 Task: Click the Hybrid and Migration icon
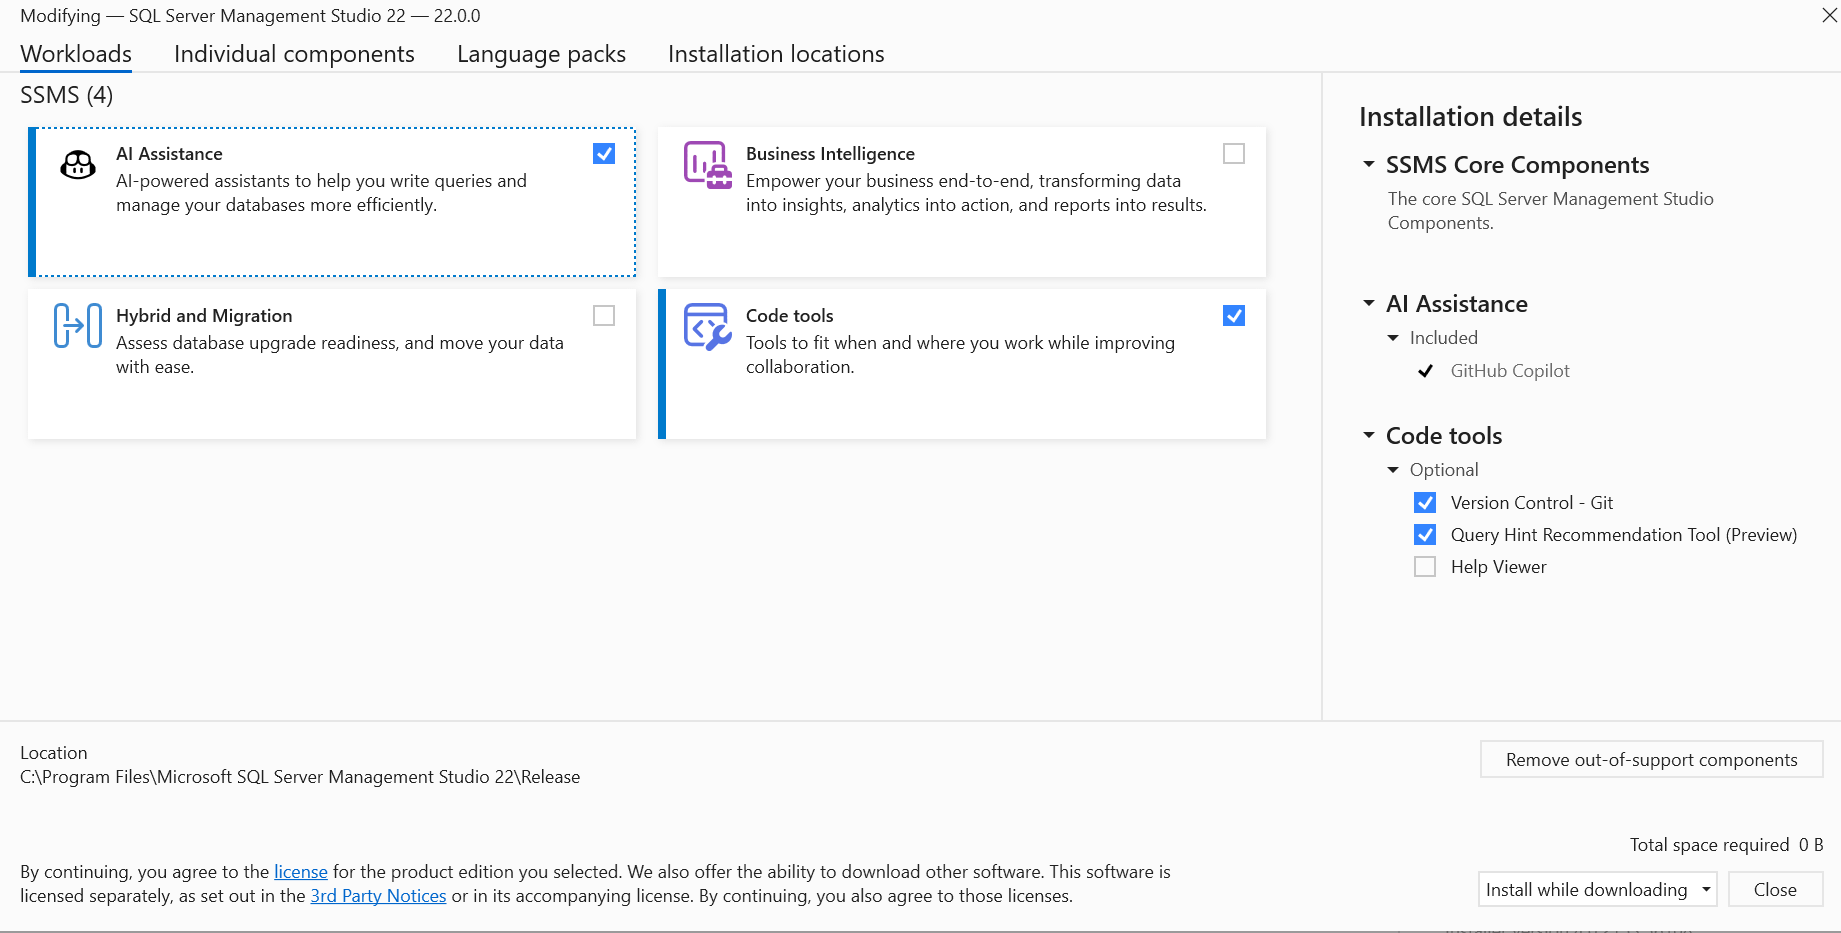pyautogui.click(x=77, y=326)
